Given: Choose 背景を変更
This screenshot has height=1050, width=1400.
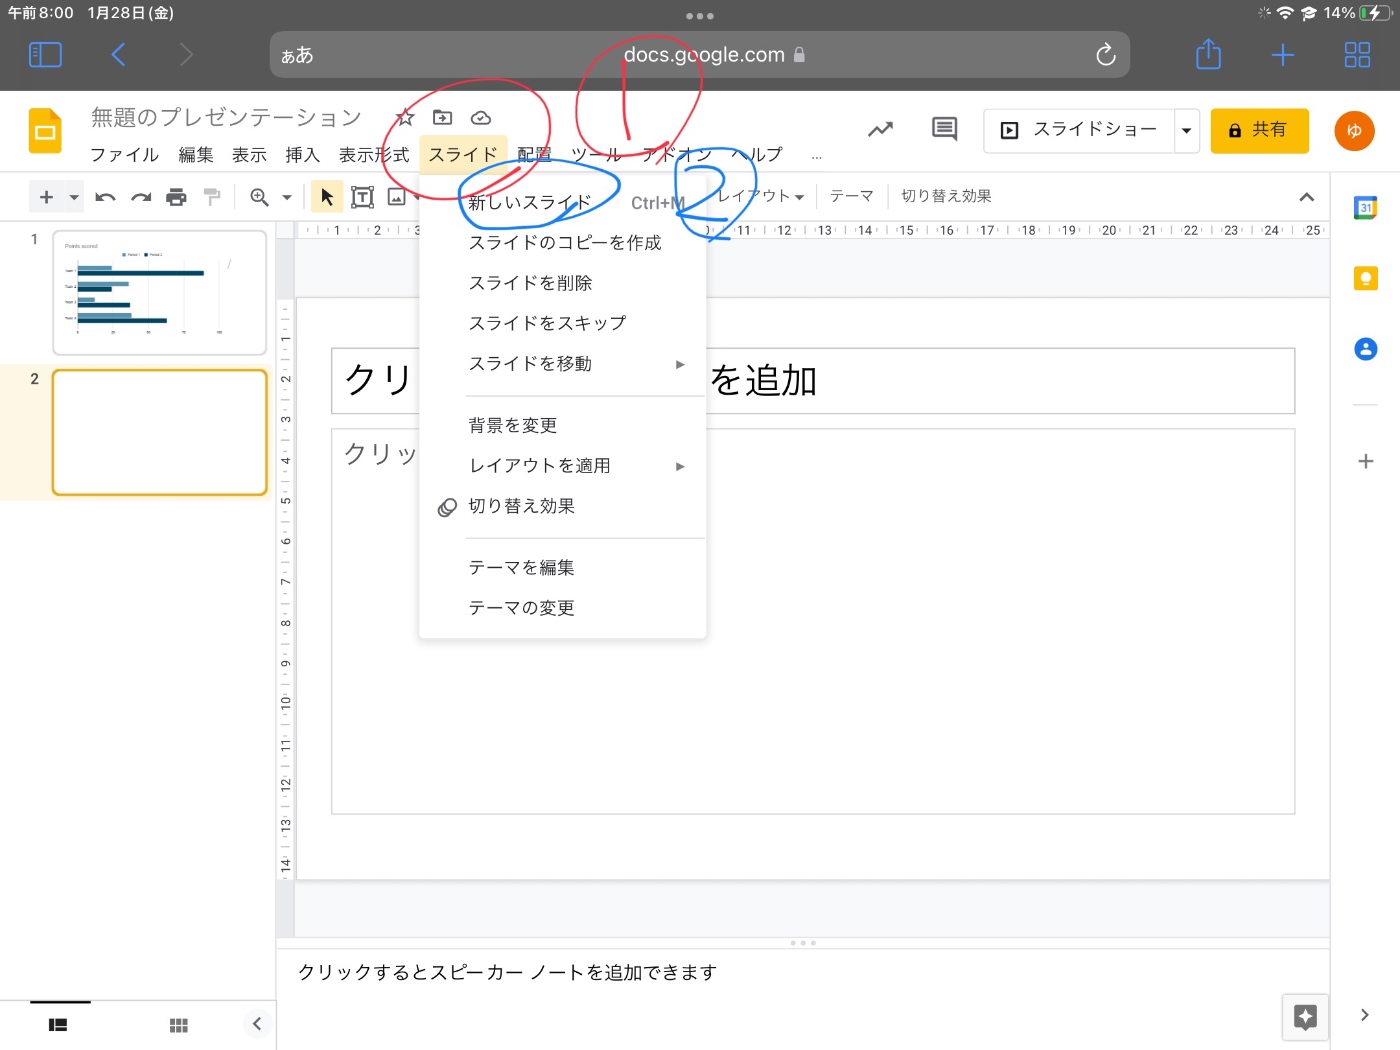Looking at the screenshot, I should pyautogui.click(x=563, y=426).
